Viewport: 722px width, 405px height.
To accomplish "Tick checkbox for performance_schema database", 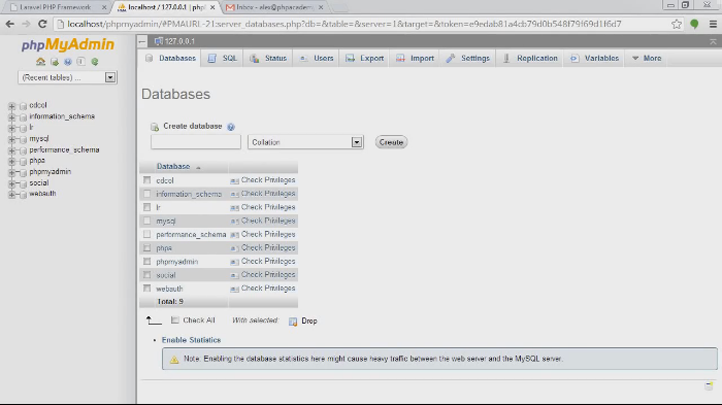I will pos(147,234).
